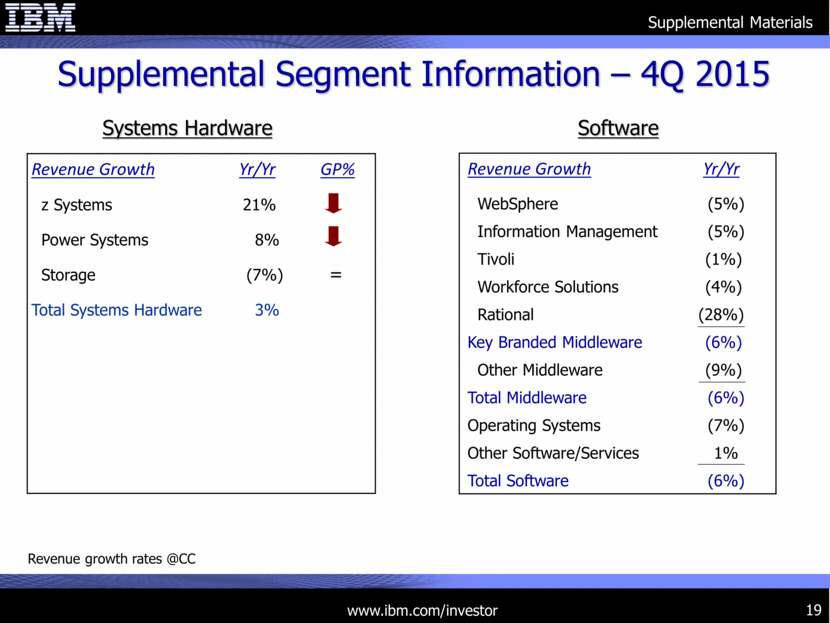Select the Information Management row label
The height and width of the screenshot is (623, 830).
[567, 232]
